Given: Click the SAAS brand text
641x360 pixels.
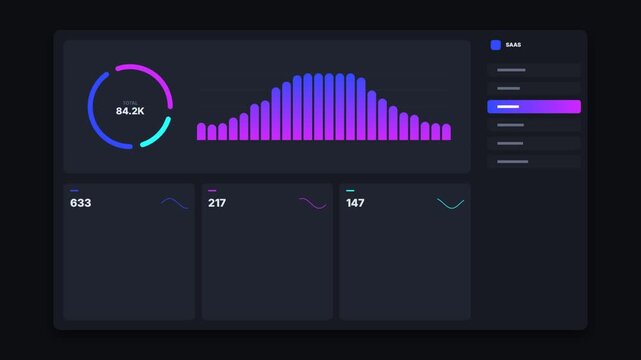Looking at the screenshot, I should (513, 45).
